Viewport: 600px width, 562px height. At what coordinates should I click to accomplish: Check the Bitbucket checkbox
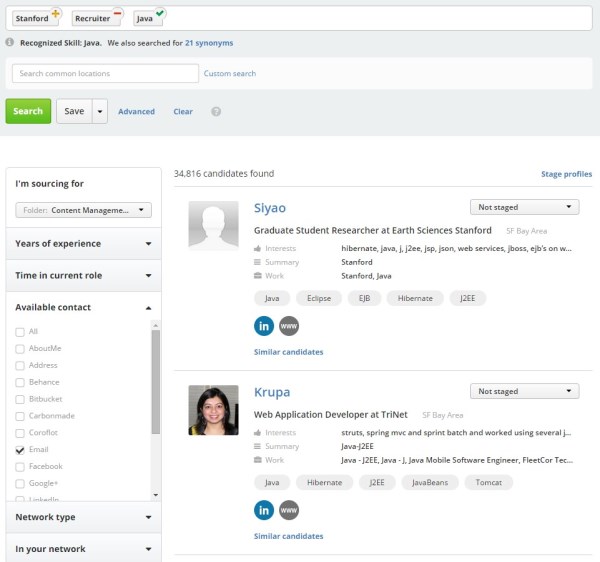(x=20, y=399)
